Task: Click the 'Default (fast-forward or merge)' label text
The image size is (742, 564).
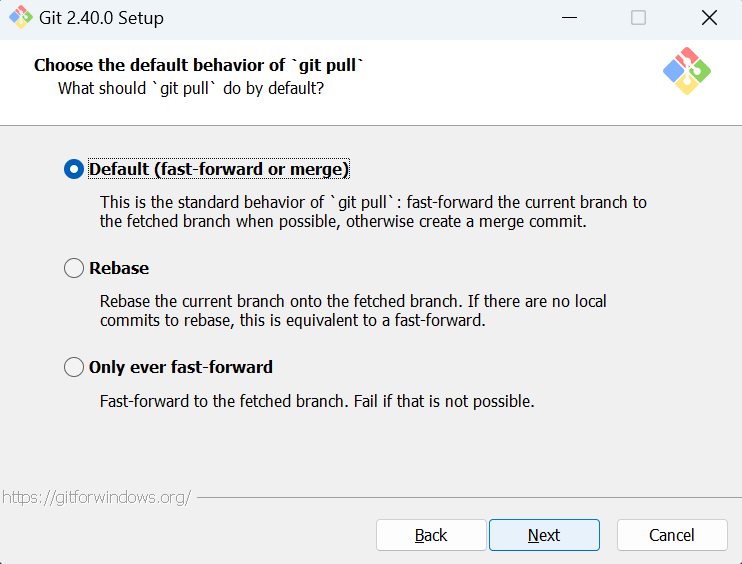Action: [219, 169]
